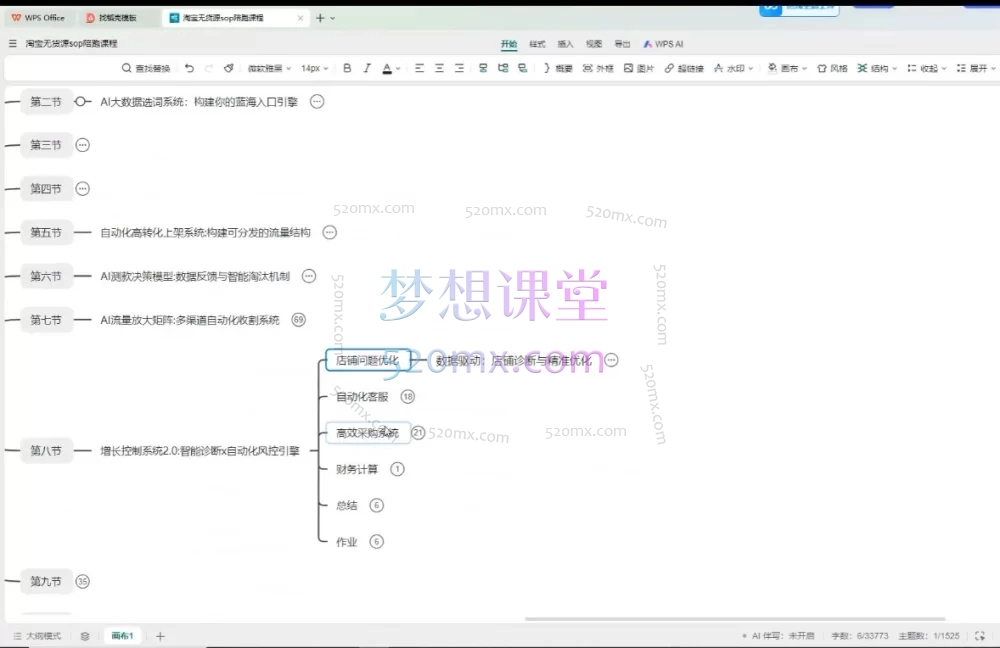Toggle italic formatting

click(x=367, y=68)
